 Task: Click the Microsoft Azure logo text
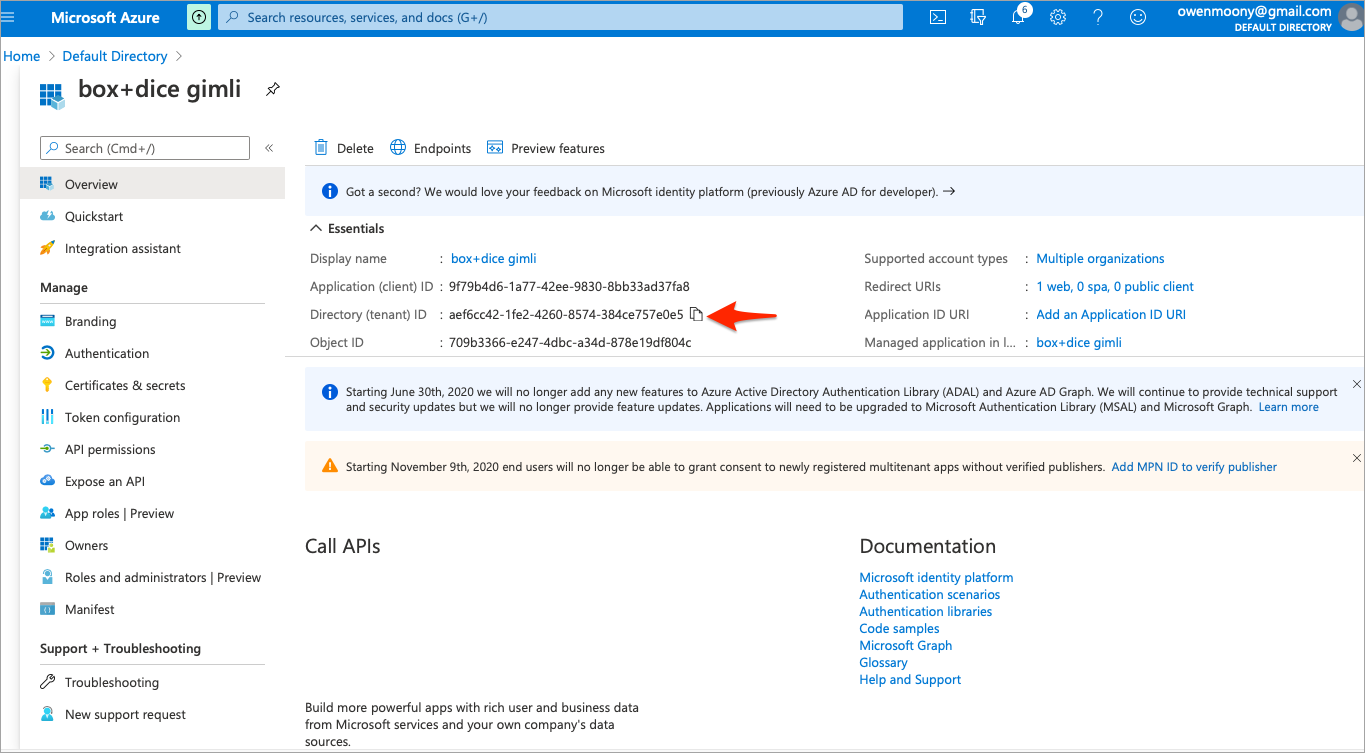[x=105, y=18]
